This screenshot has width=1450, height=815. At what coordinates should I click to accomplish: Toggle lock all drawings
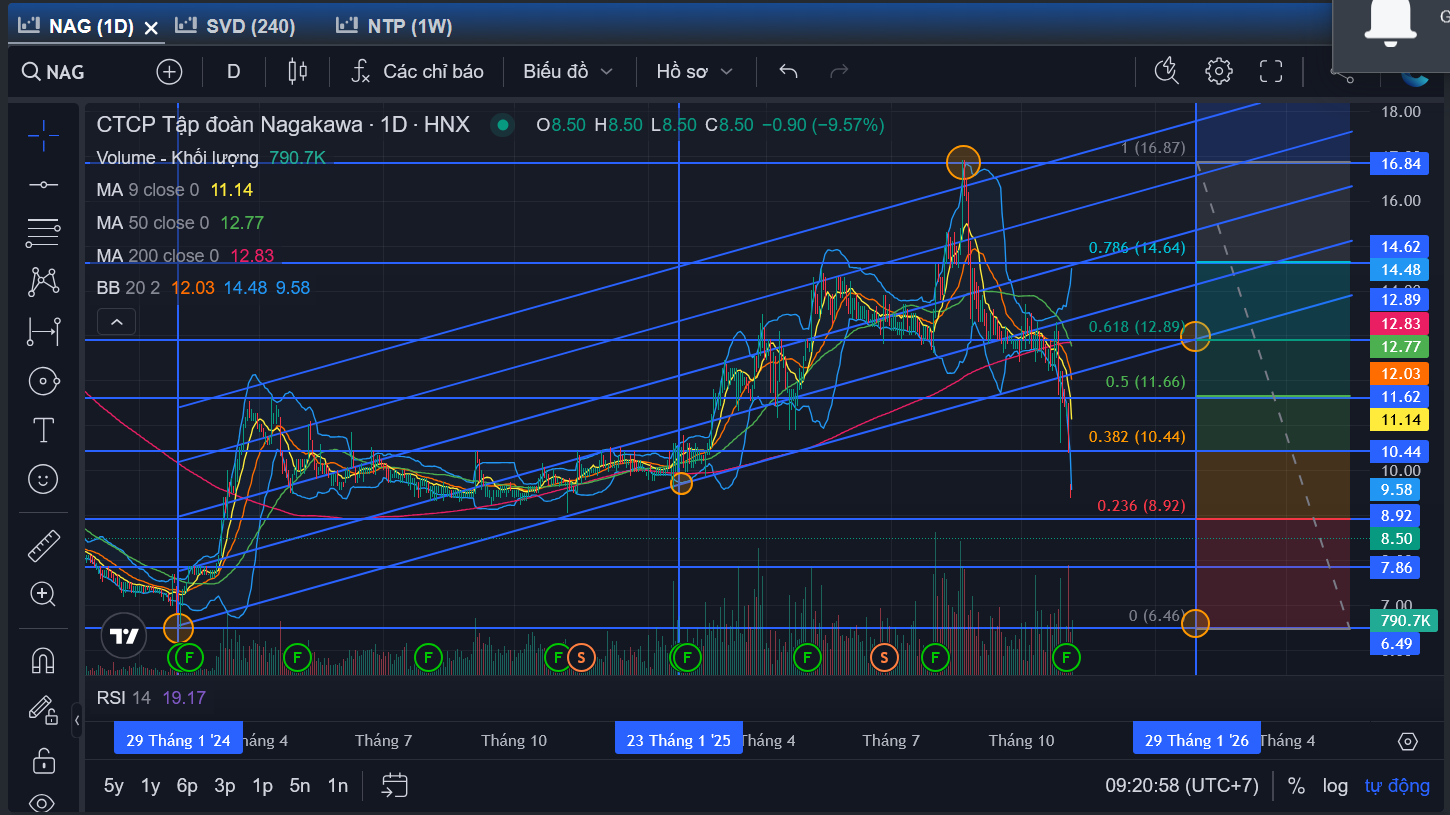click(x=43, y=760)
